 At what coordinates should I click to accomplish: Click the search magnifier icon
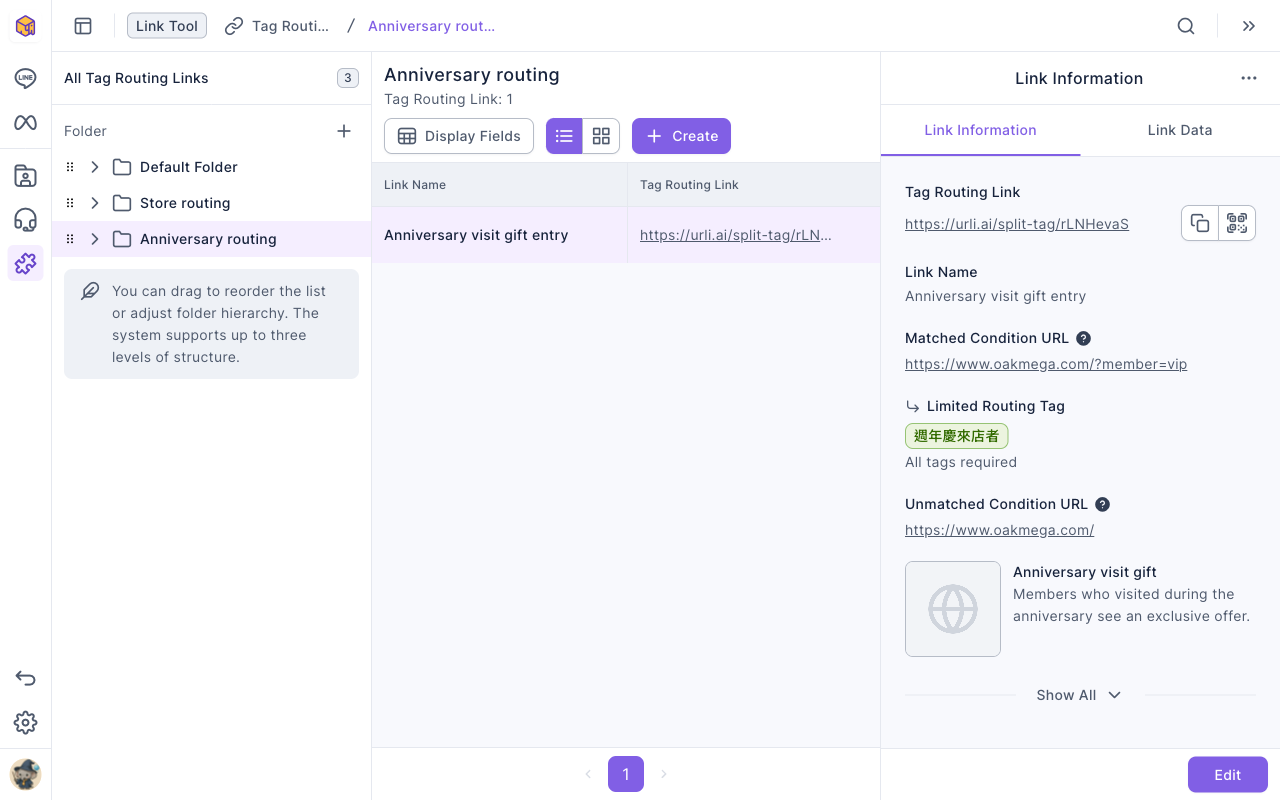[x=1186, y=26]
